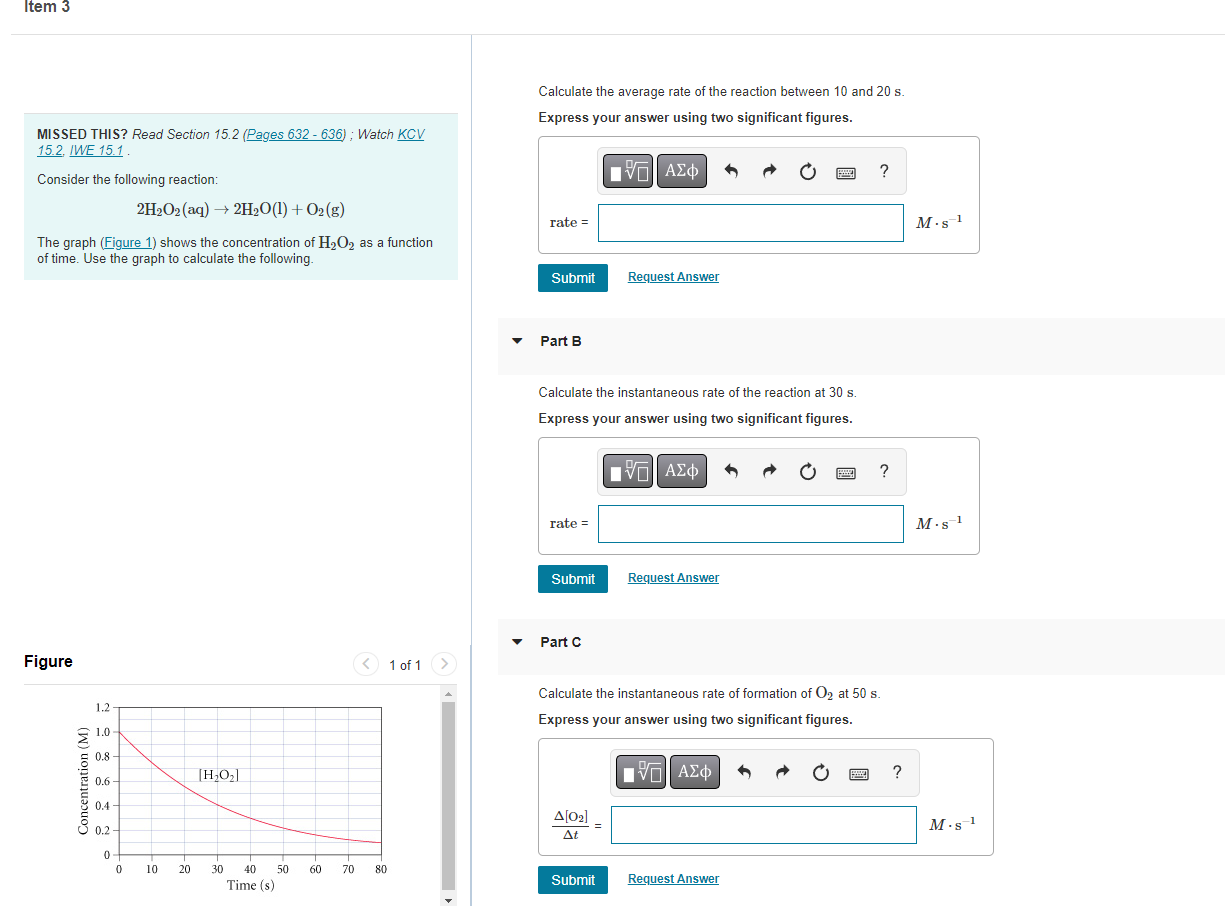Open Greek symbols button in Part B toolbar
Image resolution: width=1225 pixels, height=906 pixels.
682,471
